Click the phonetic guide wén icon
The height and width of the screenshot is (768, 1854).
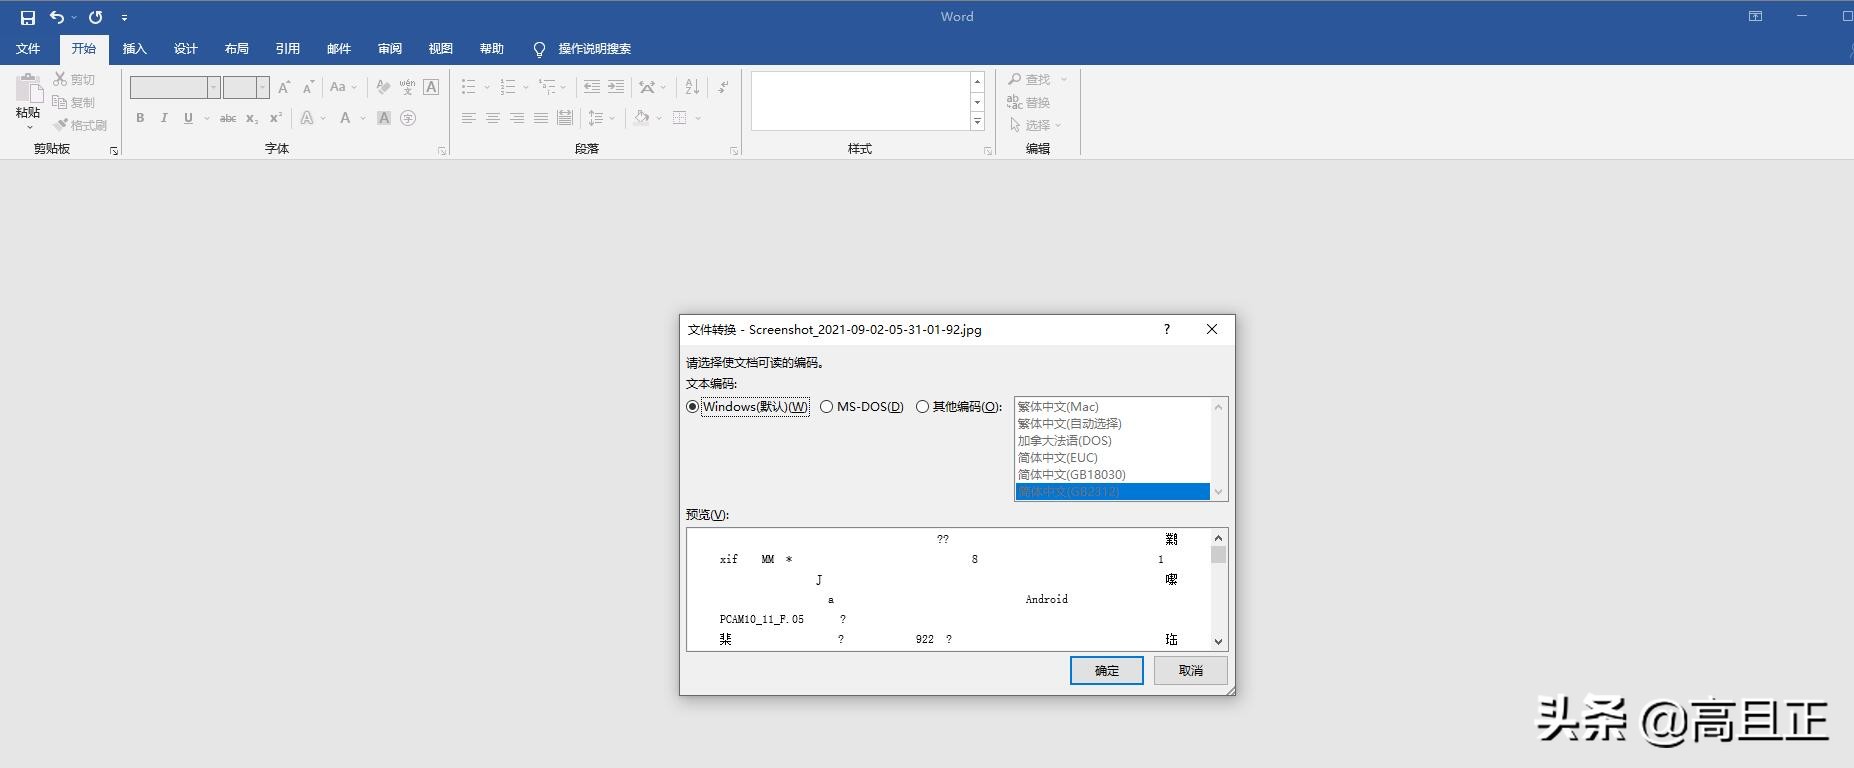pos(407,87)
